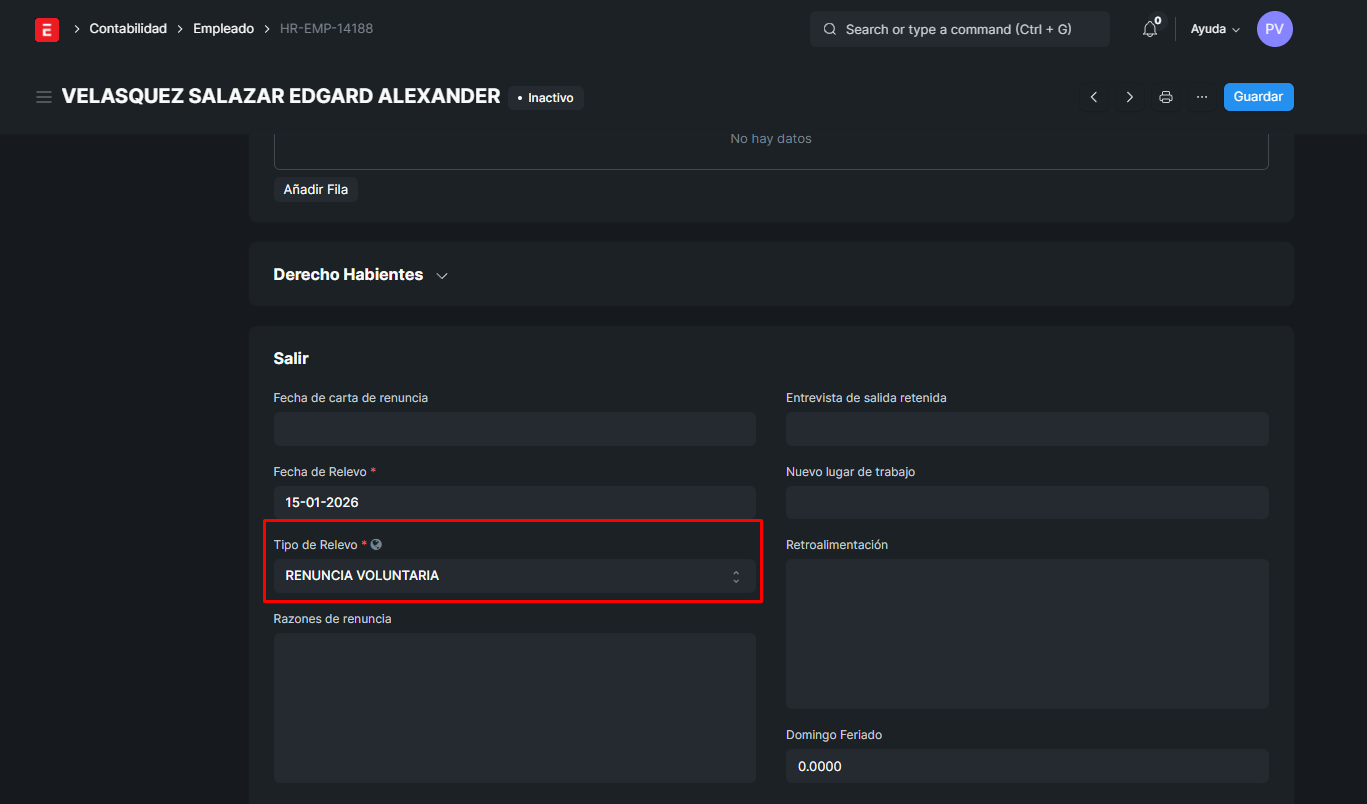This screenshot has width=1367, height=804.
Task: Navigate to Empleado breadcrumb
Action: pos(223,29)
